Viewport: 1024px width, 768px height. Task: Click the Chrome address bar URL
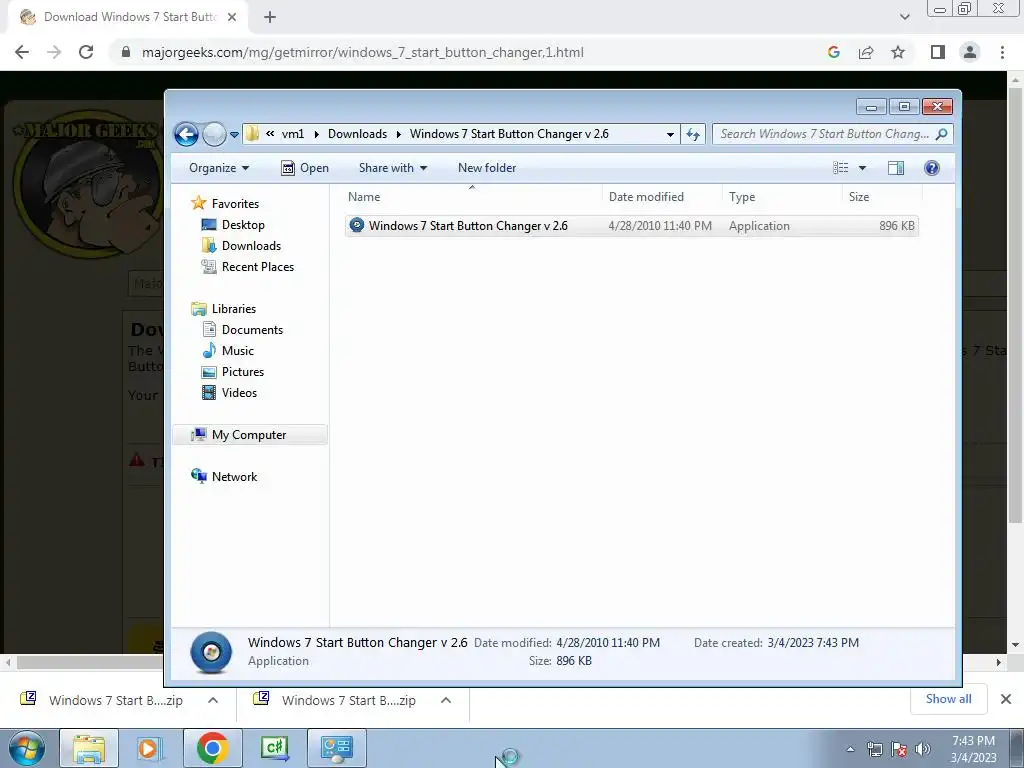[362, 52]
